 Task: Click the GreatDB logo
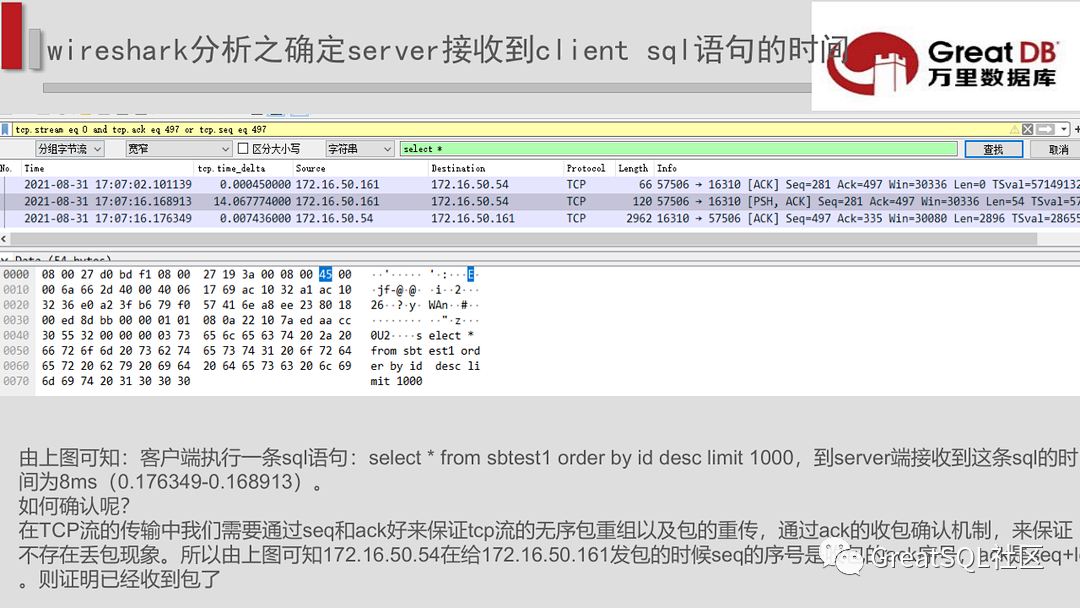[x=942, y=62]
